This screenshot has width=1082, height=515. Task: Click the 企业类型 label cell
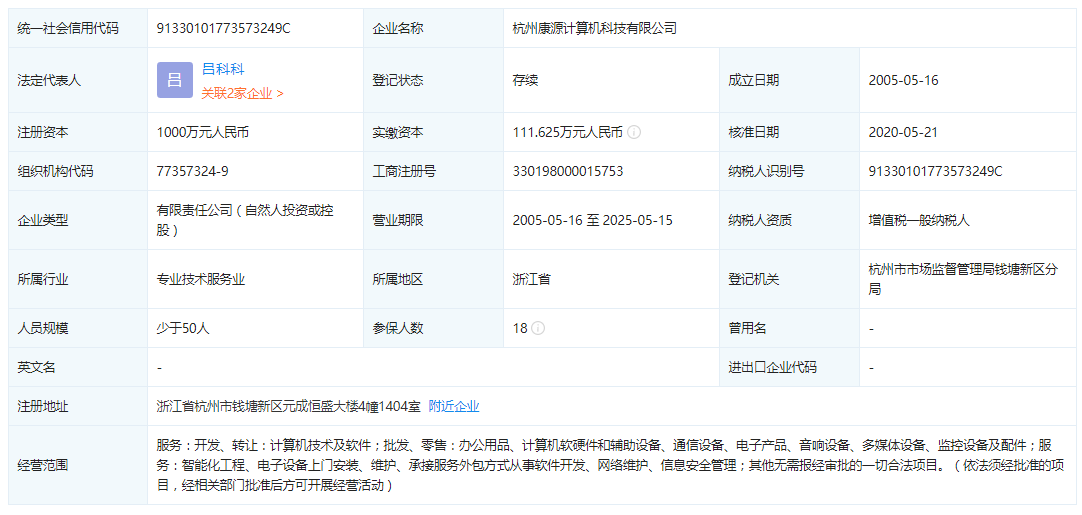pos(78,220)
